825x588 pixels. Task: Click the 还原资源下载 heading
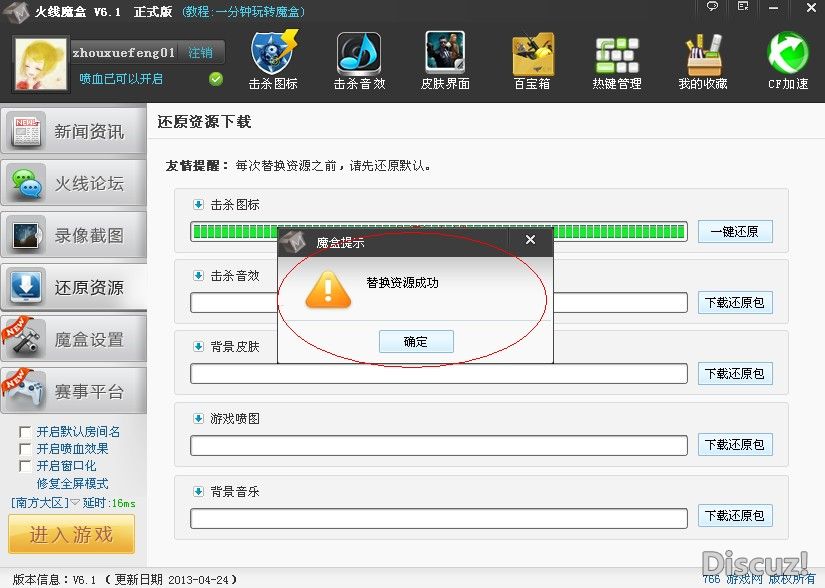click(x=204, y=122)
